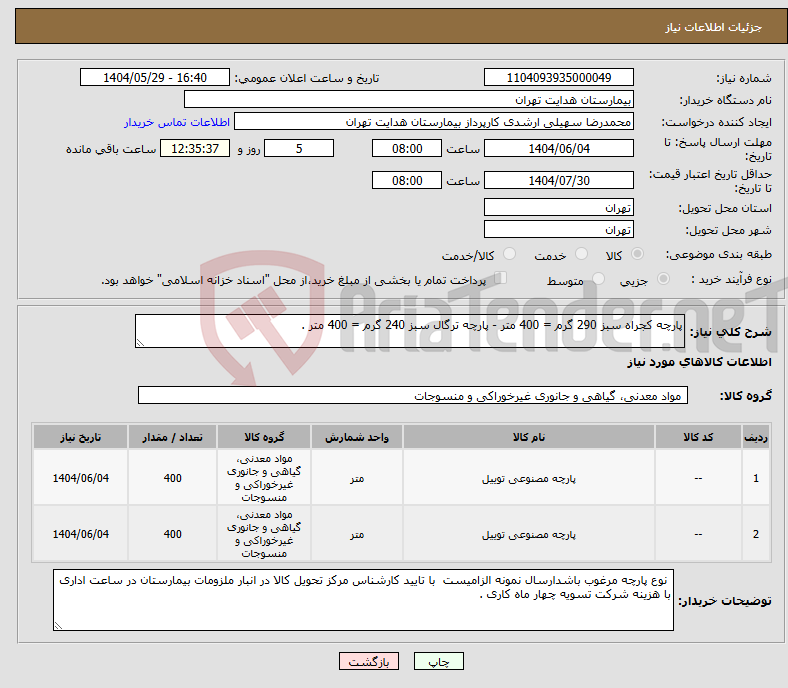
Task: Click the response deadline time 08:00 field
Action: click(407, 148)
